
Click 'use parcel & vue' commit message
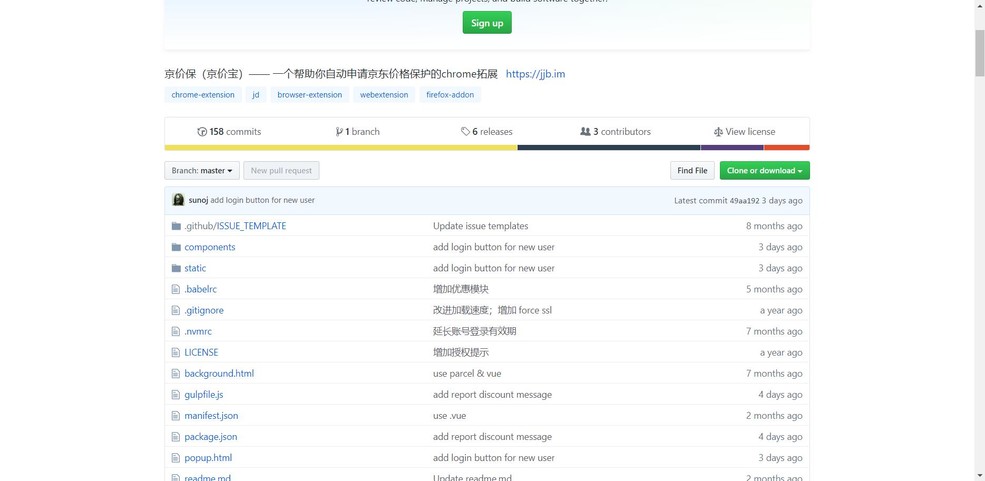coord(467,374)
